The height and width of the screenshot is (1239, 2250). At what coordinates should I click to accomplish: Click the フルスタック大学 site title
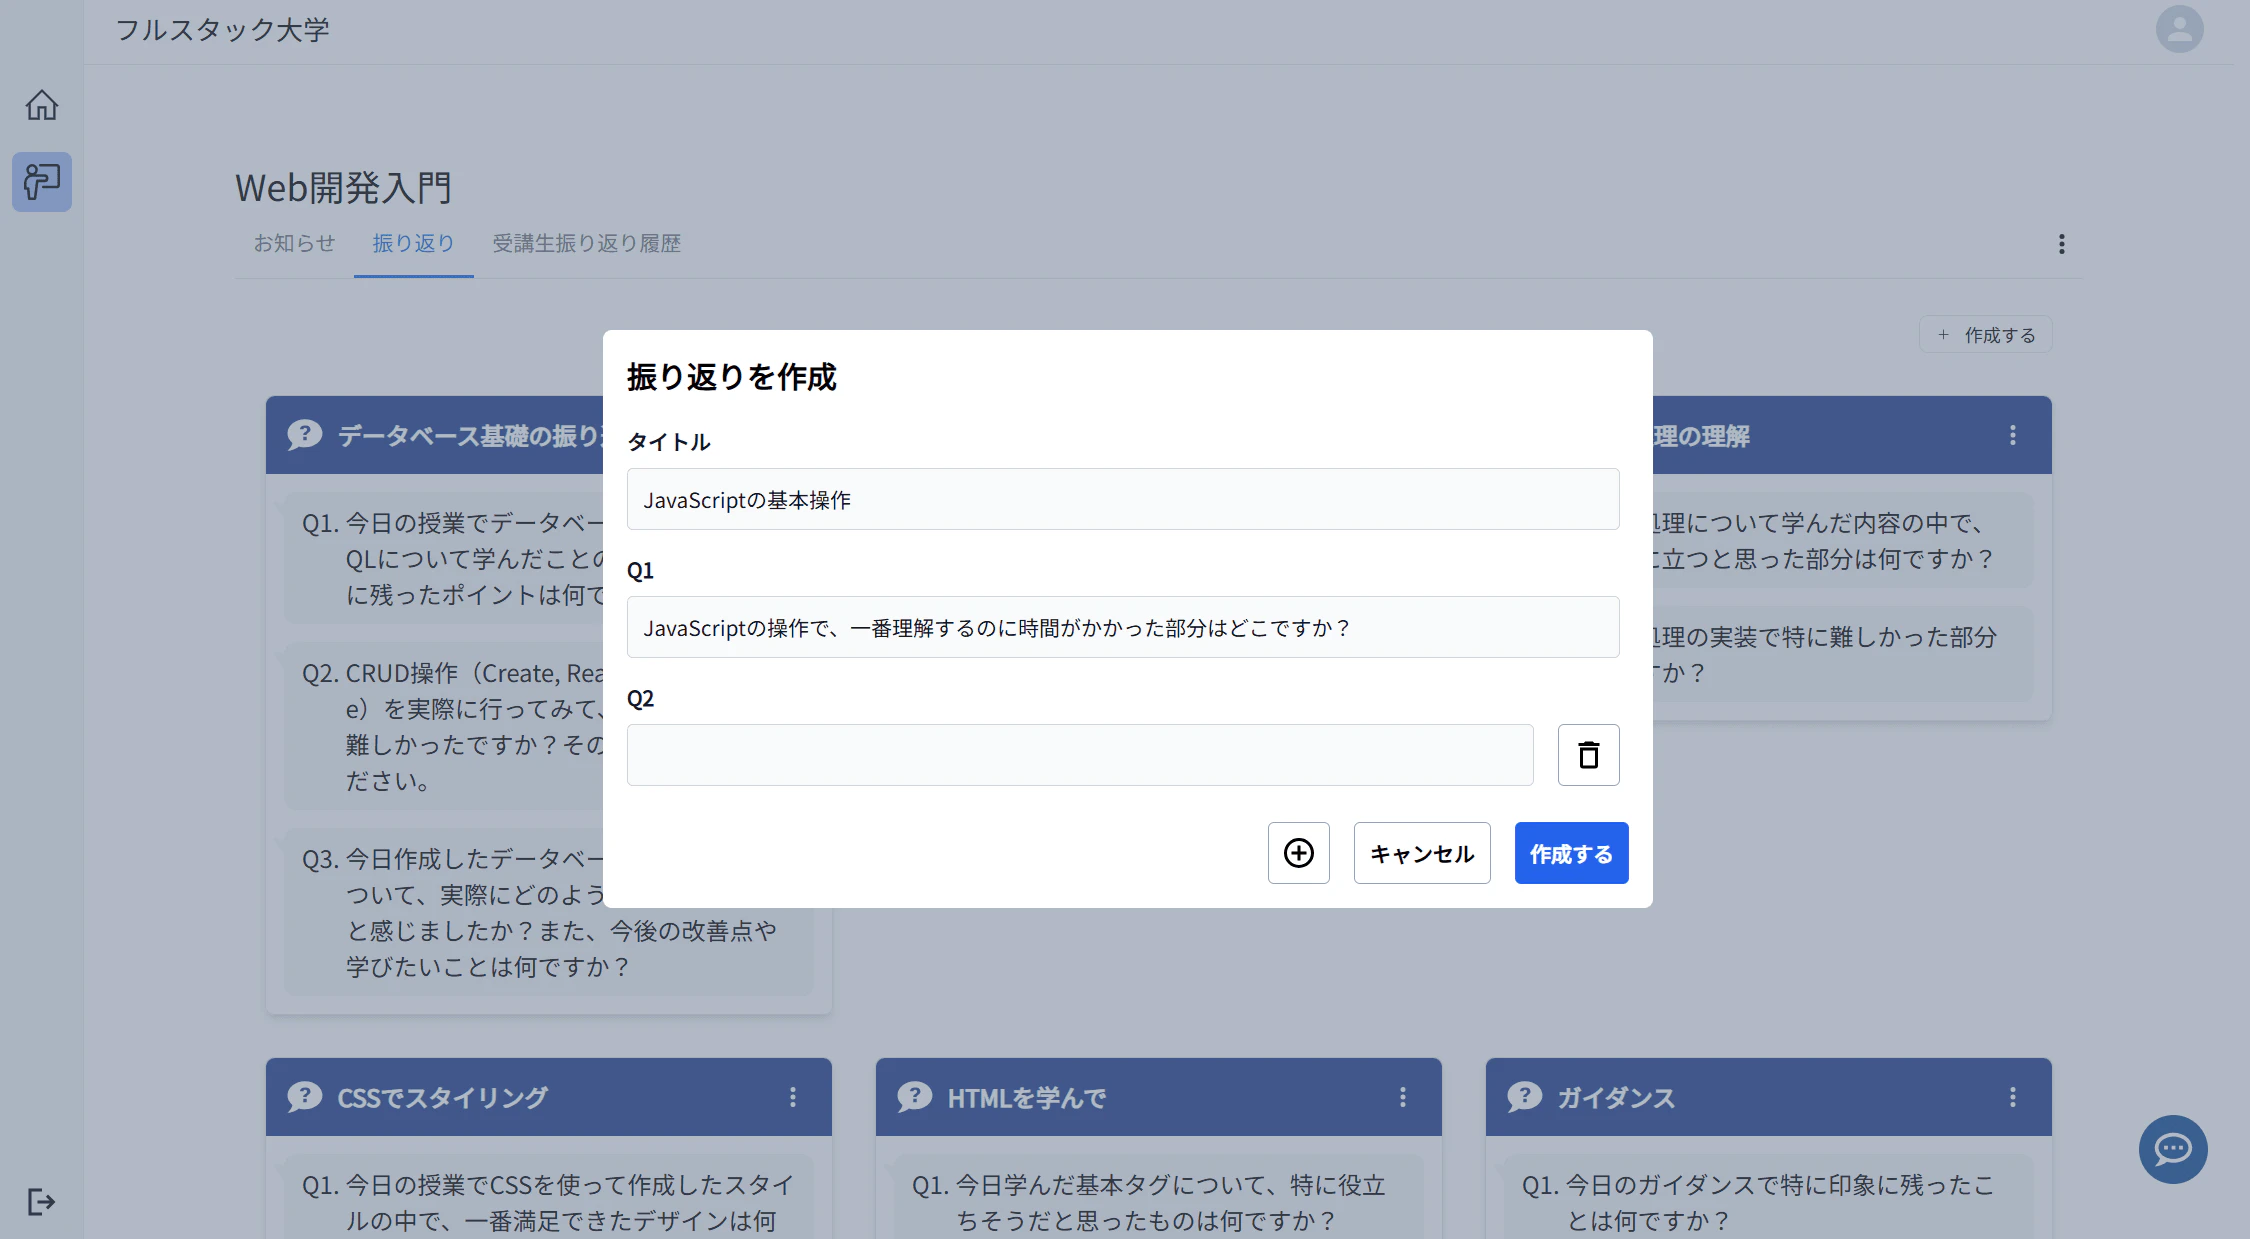click(222, 29)
